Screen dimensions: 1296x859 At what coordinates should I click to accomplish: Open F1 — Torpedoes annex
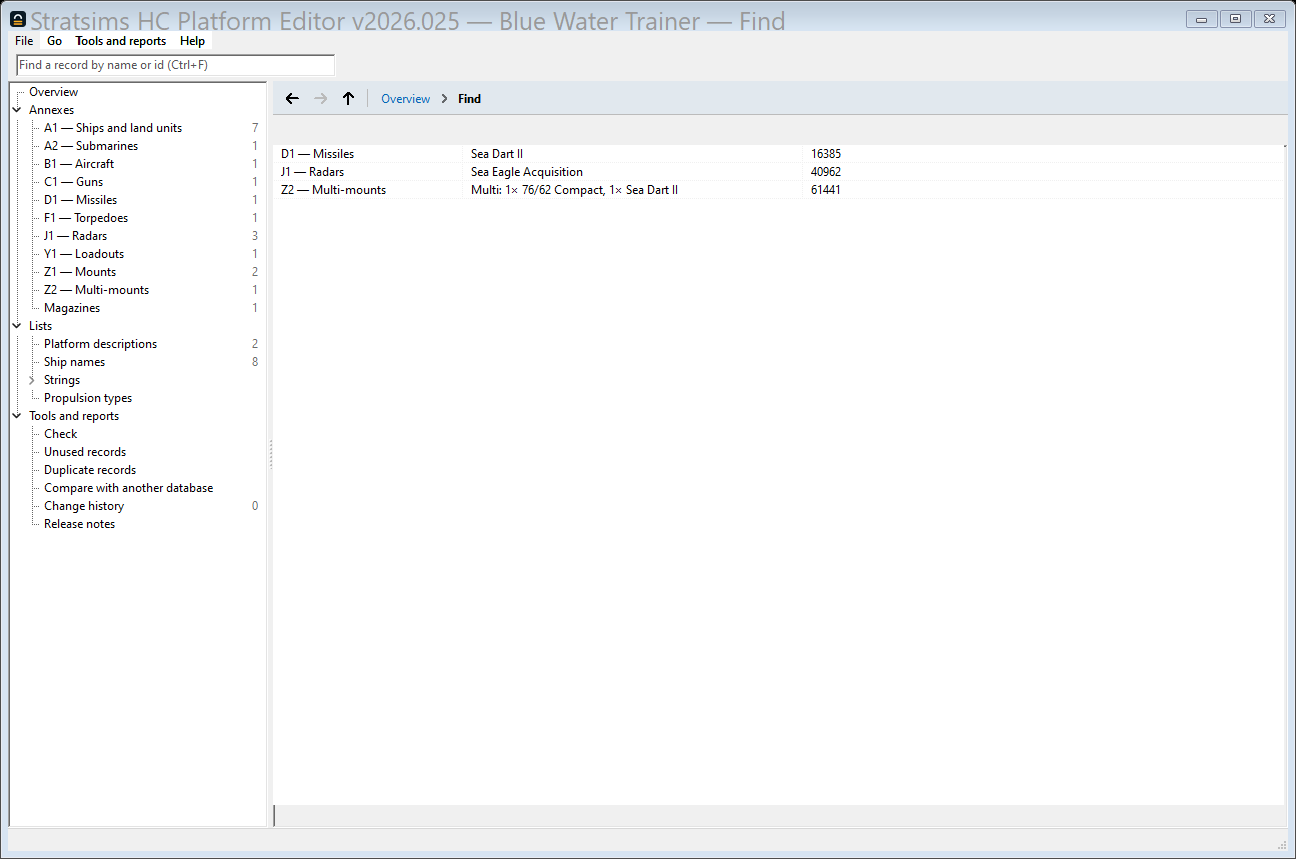(86, 218)
